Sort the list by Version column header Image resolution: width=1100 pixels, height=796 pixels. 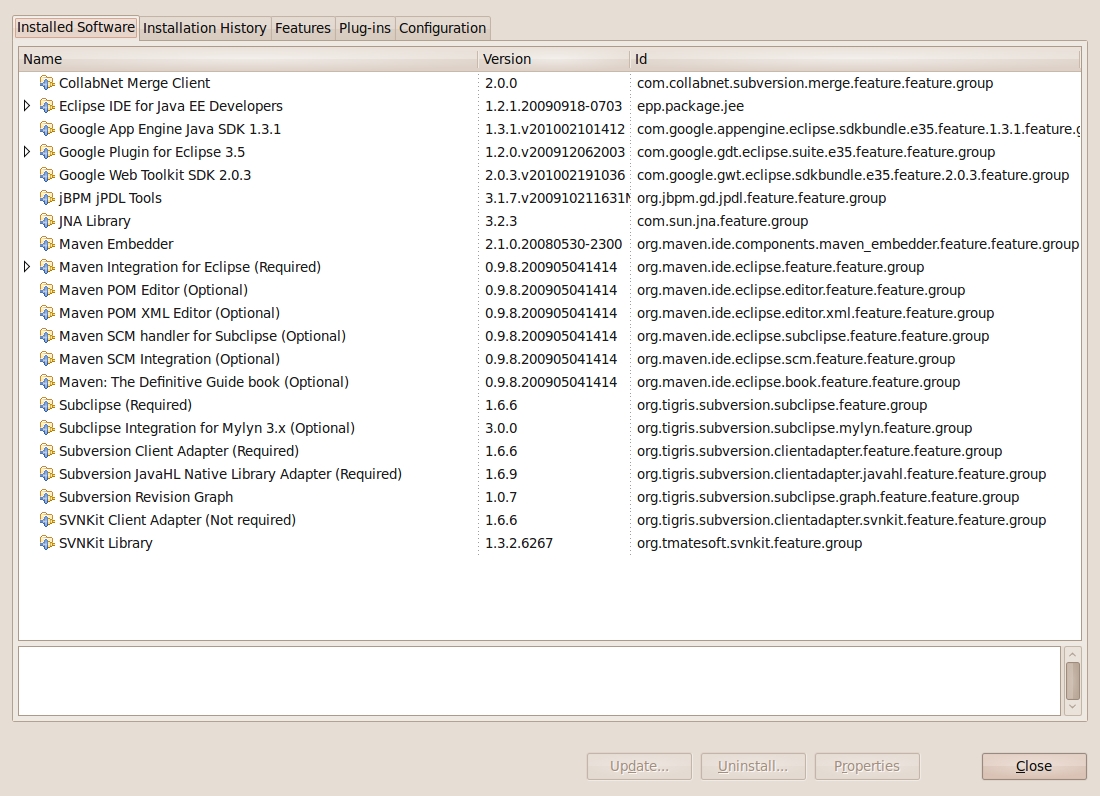coord(554,60)
